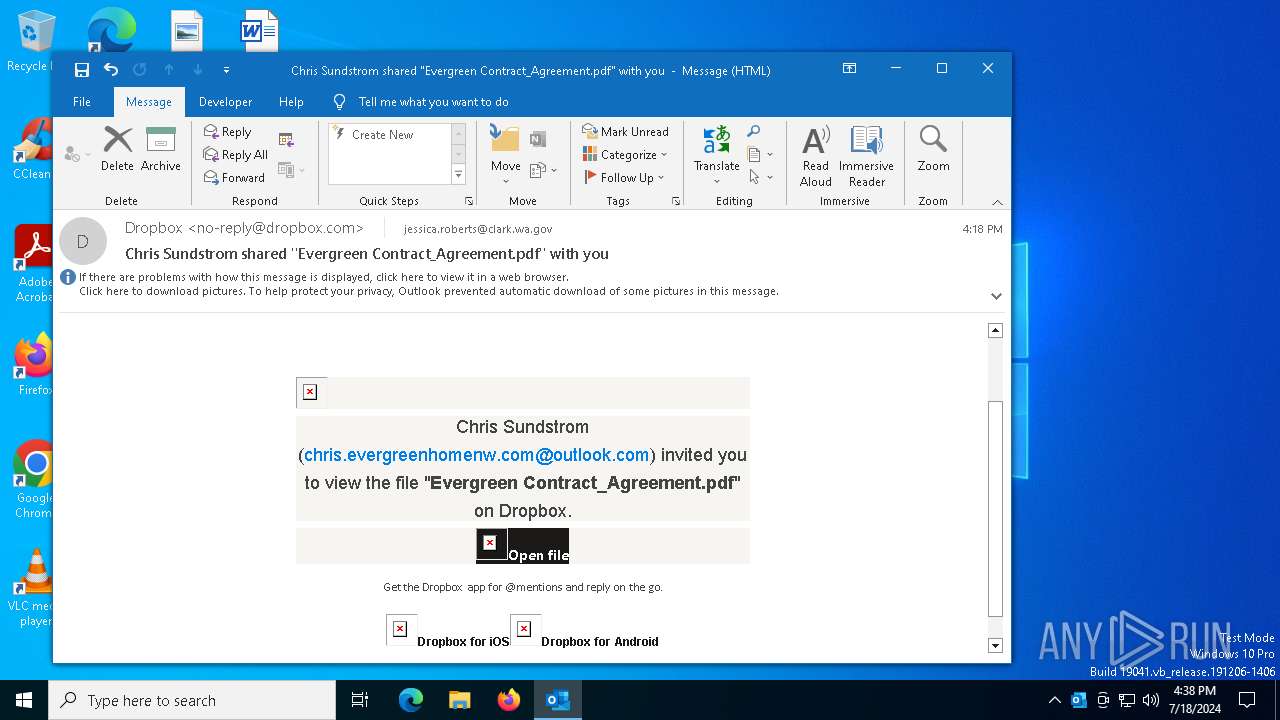
Task: Click recipient jessica.roberts@clark.wa.gov
Action: (x=478, y=229)
